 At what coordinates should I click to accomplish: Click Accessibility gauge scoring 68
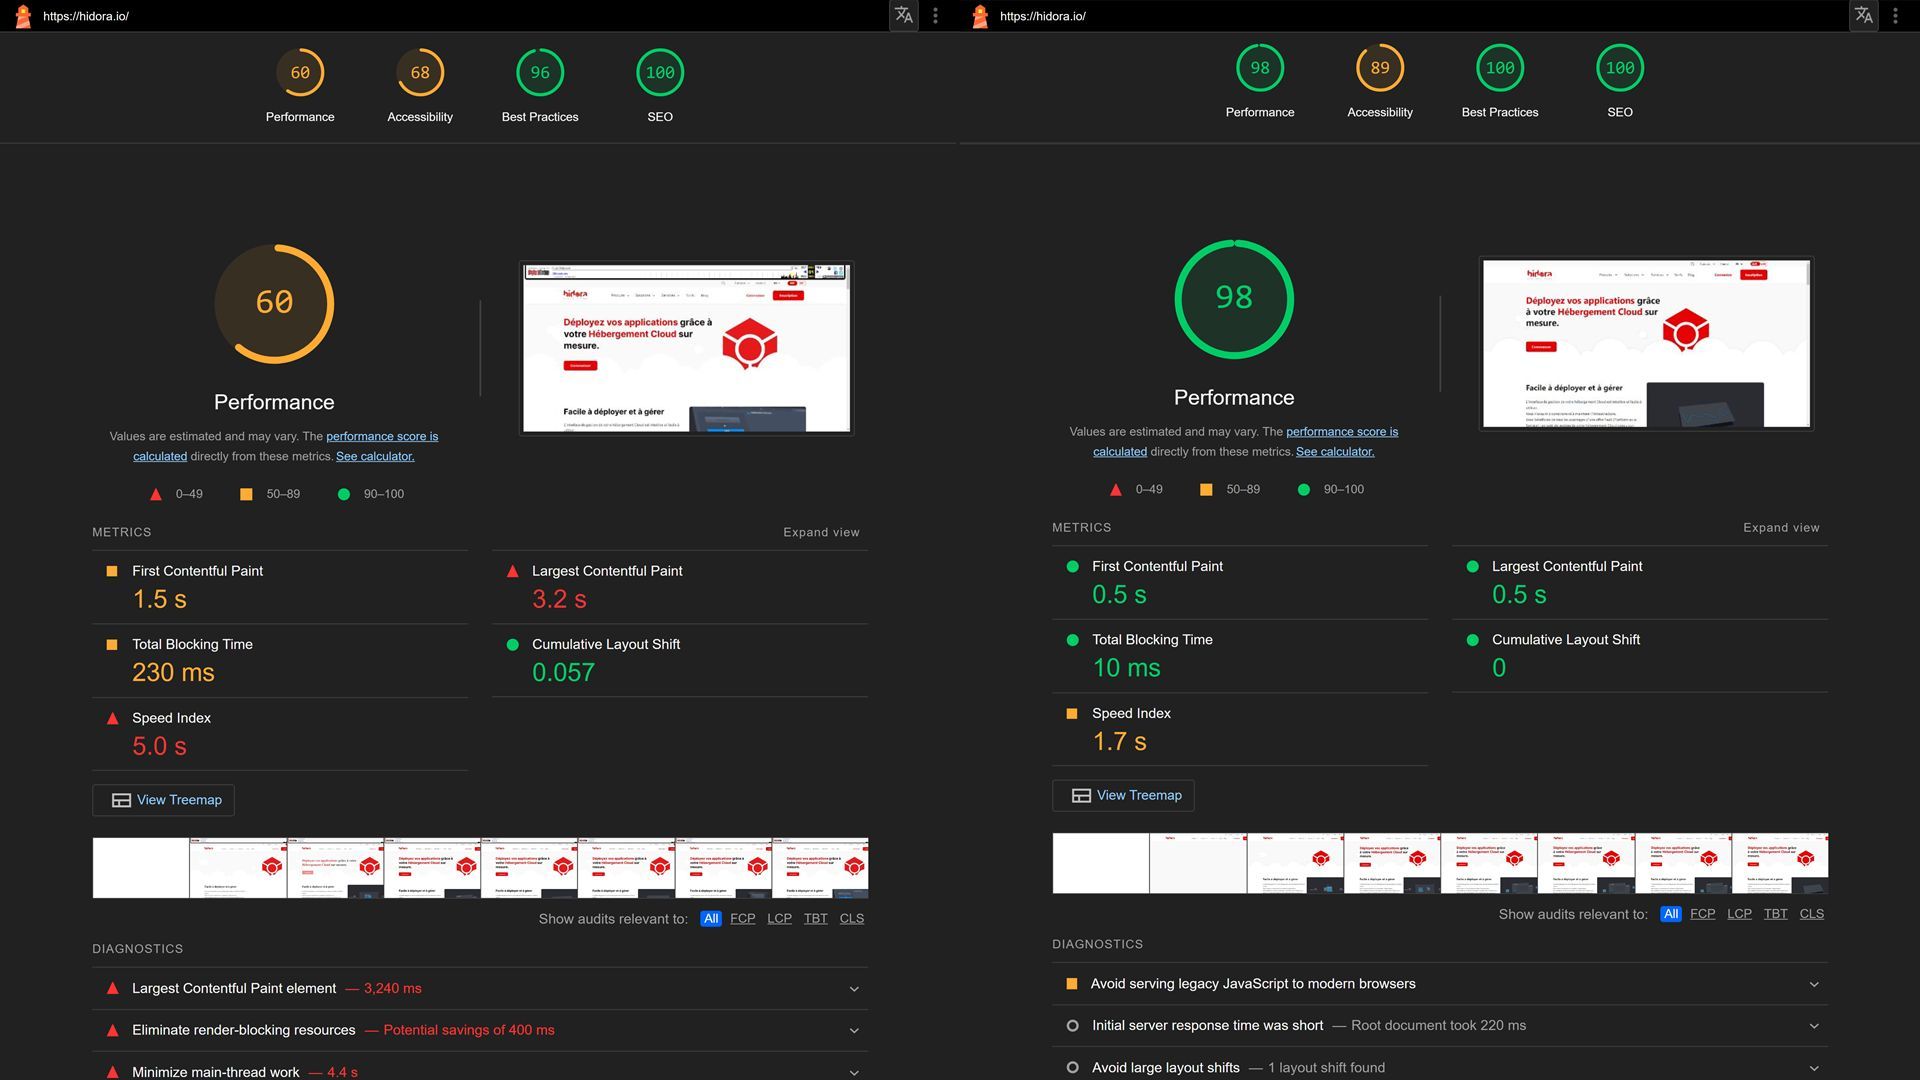coord(420,73)
